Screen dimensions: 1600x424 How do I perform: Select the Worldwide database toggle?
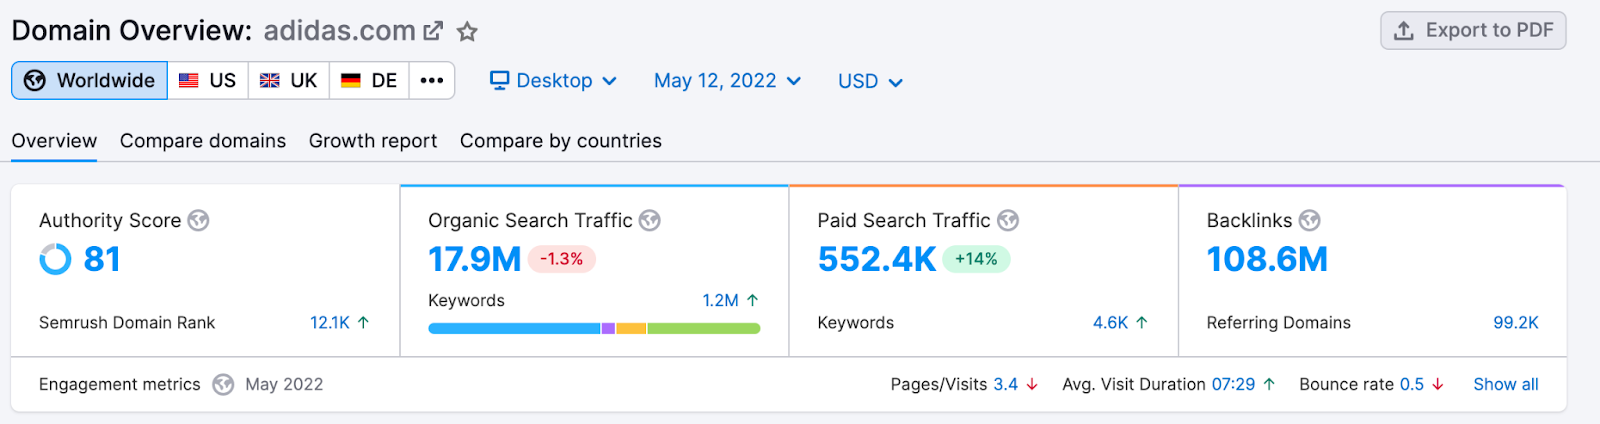(x=90, y=81)
